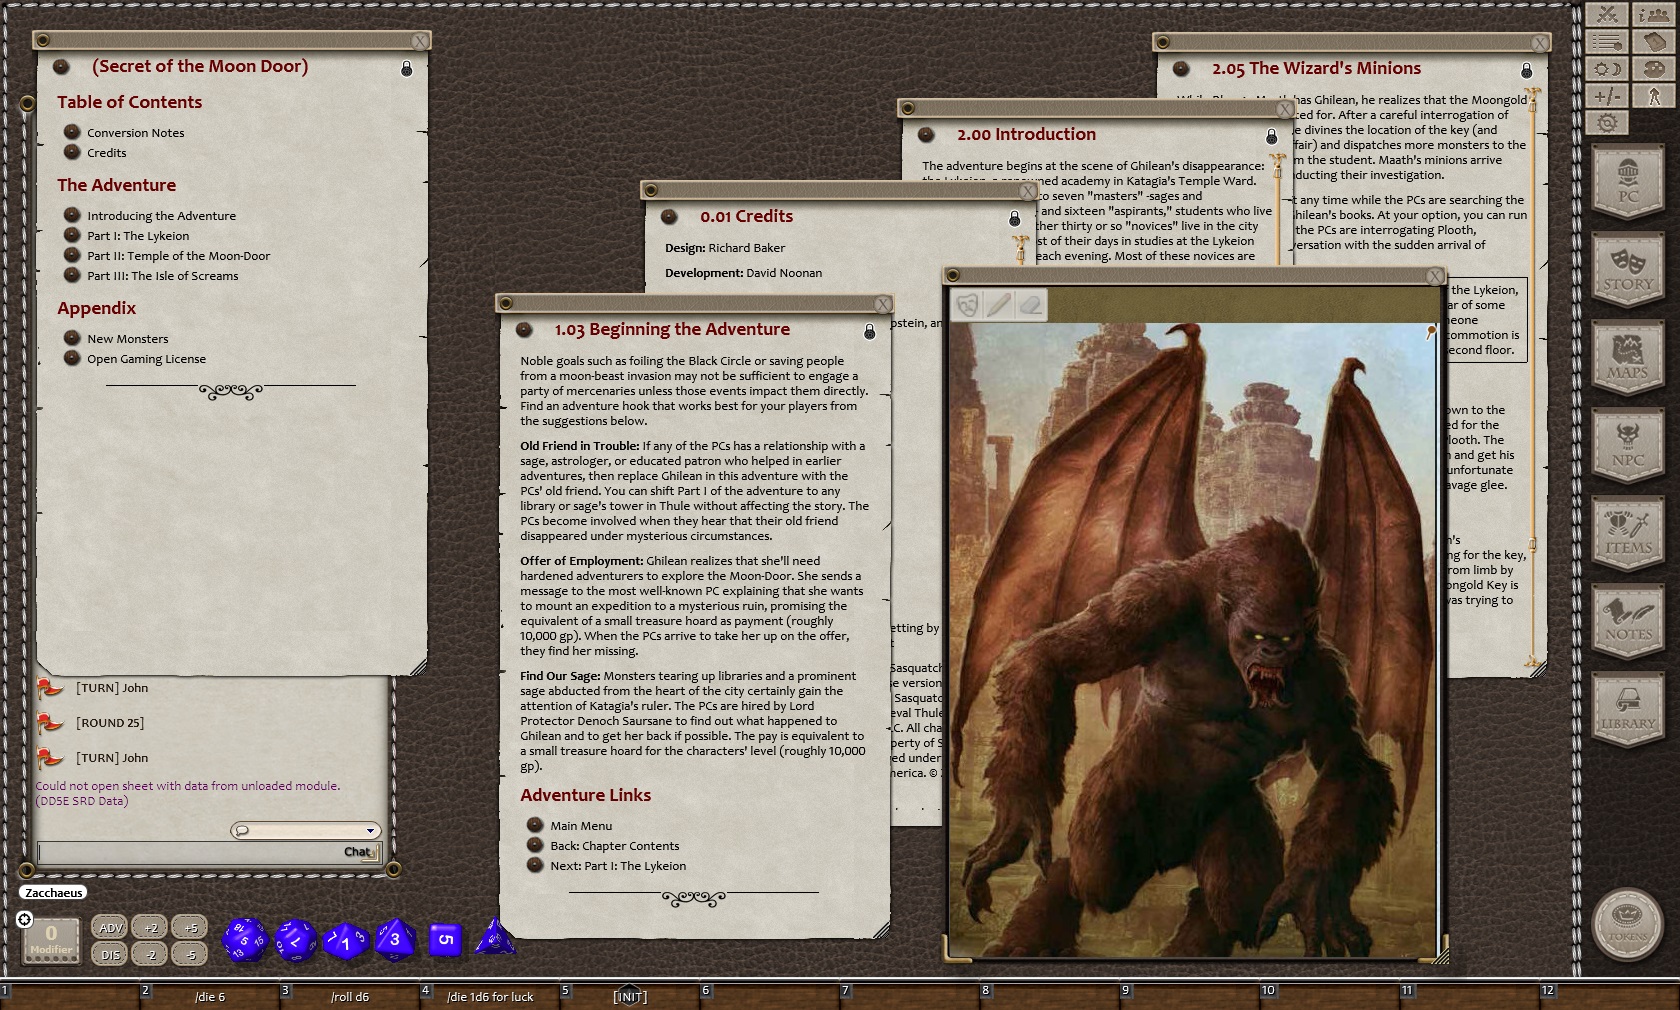Open the Calendar icon
The width and height of the screenshot is (1680, 1010).
coord(1654,42)
